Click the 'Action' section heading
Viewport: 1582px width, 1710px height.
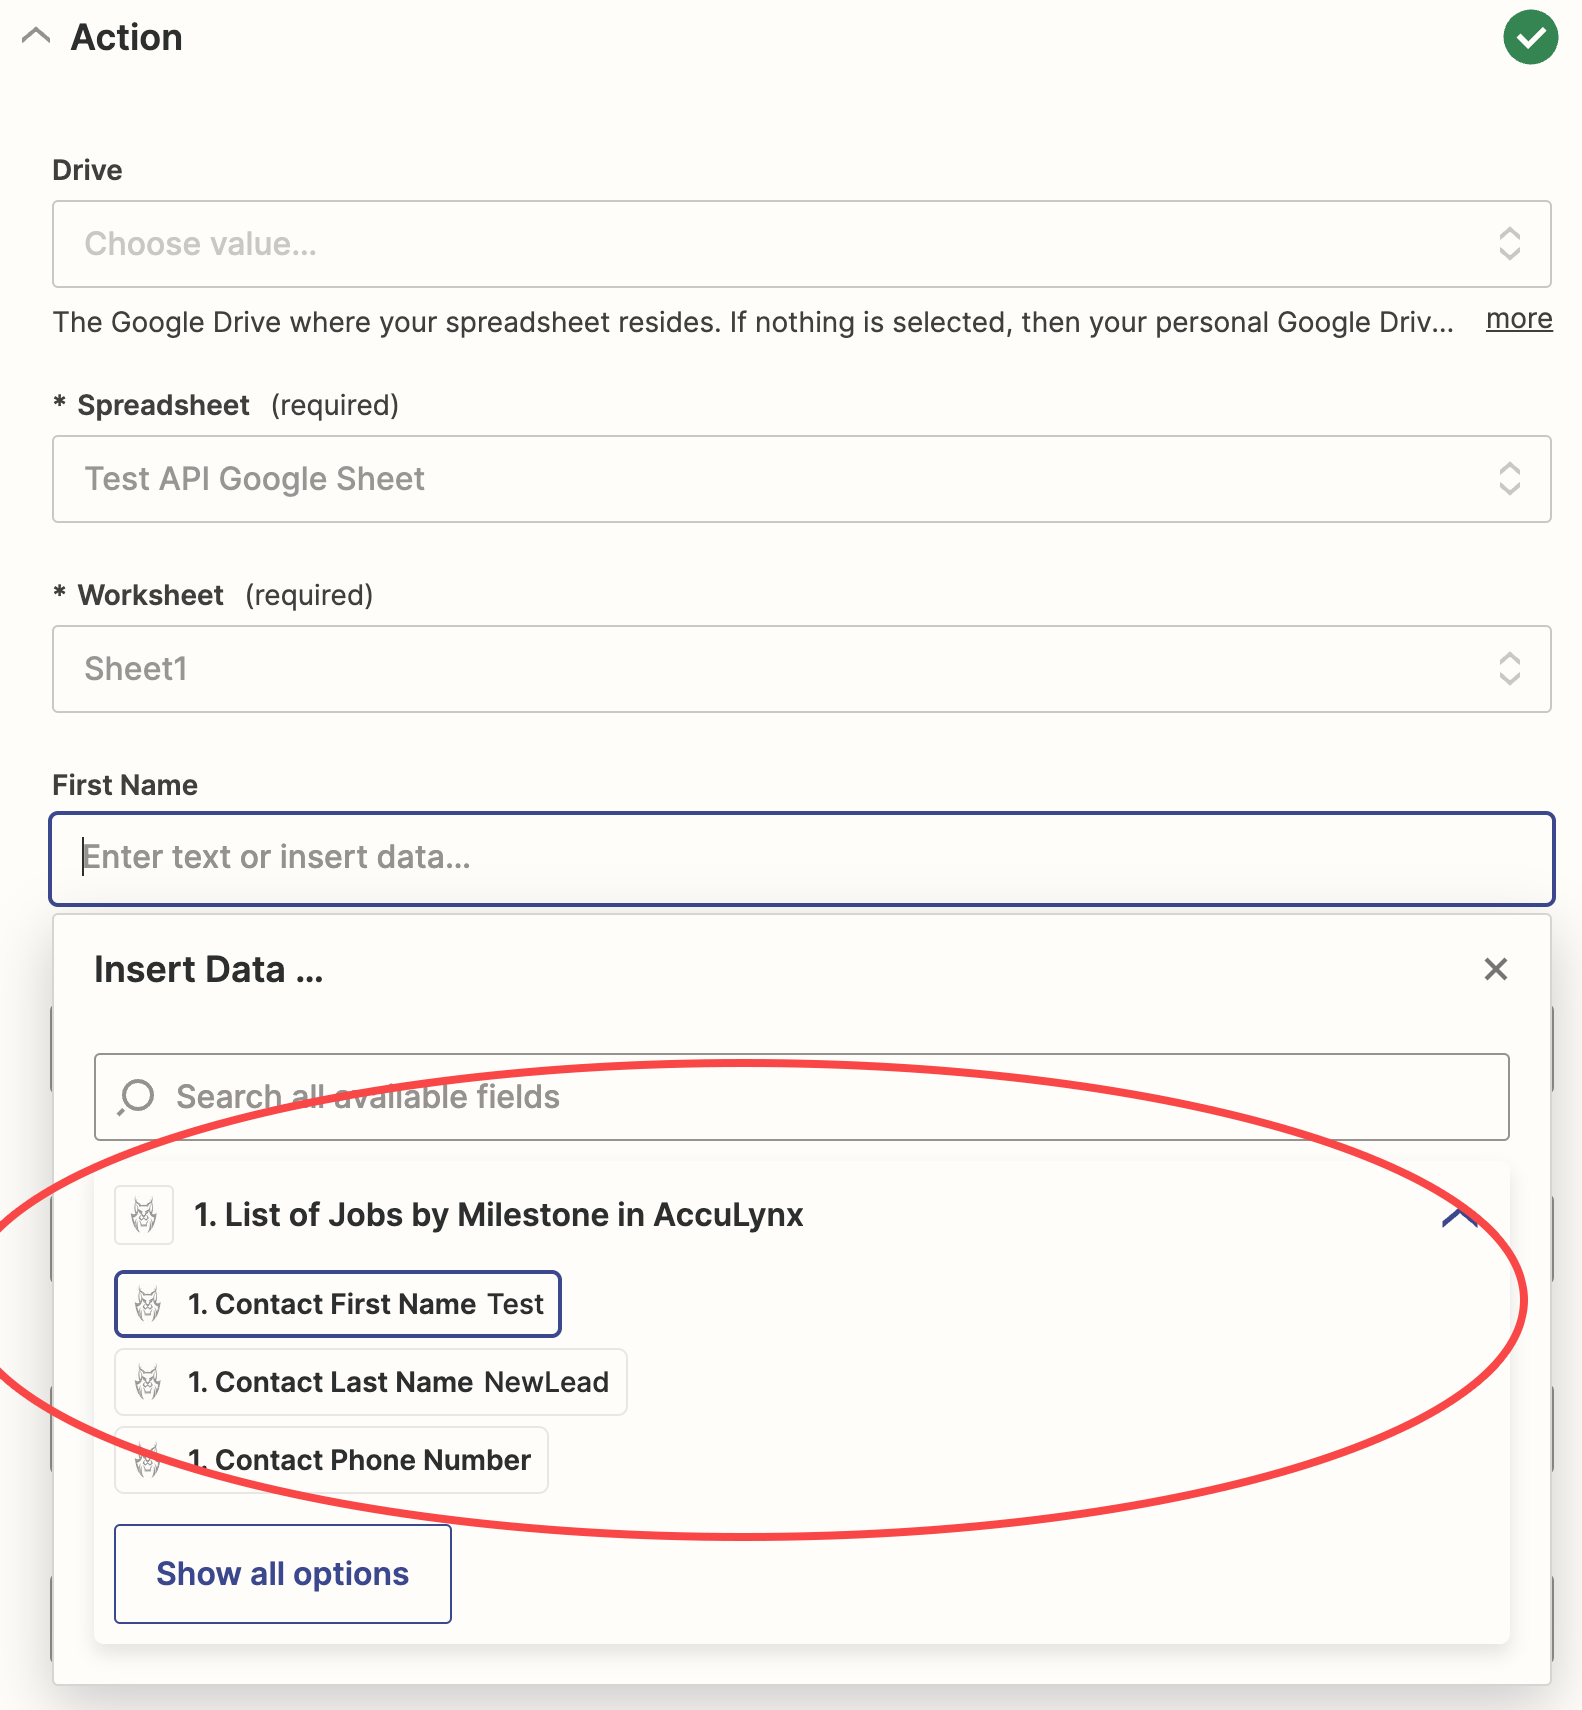(127, 37)
